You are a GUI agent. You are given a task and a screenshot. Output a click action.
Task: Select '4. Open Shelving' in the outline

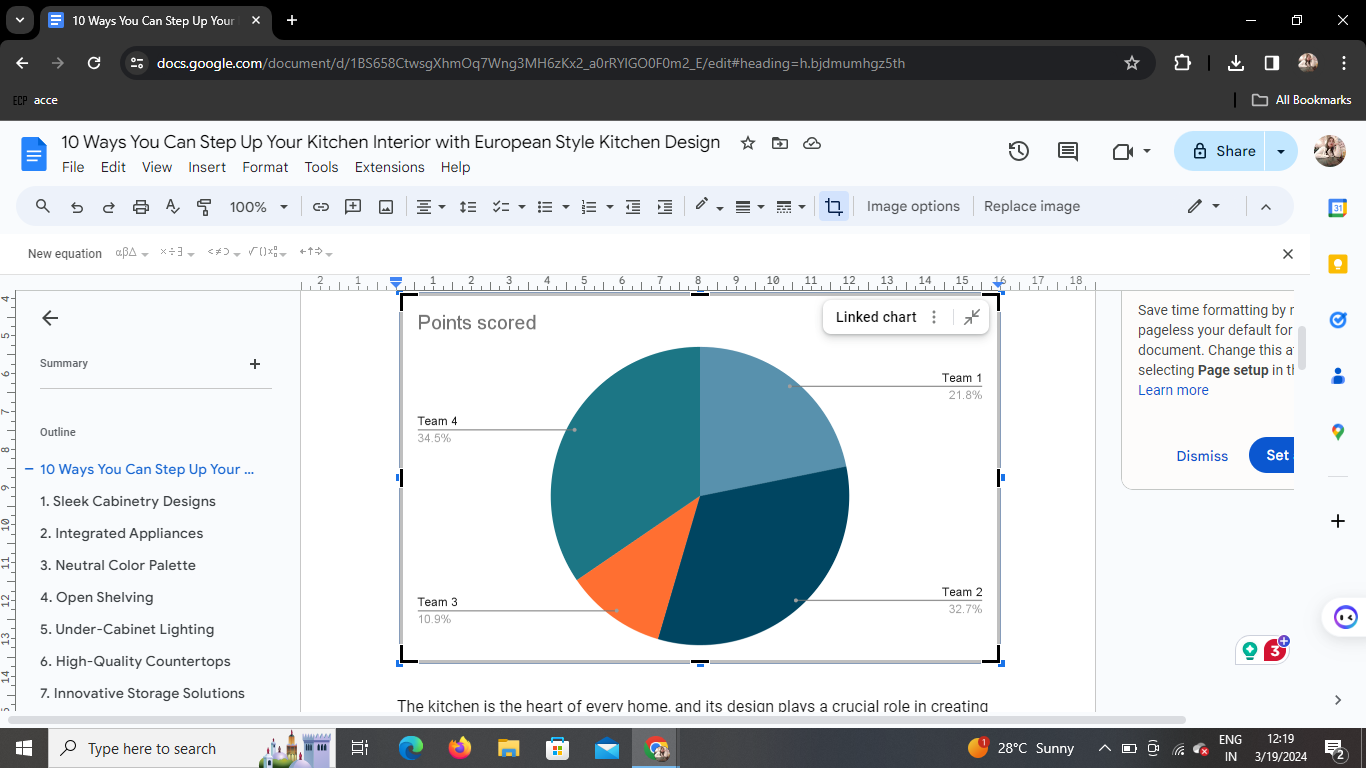(97, 597)
